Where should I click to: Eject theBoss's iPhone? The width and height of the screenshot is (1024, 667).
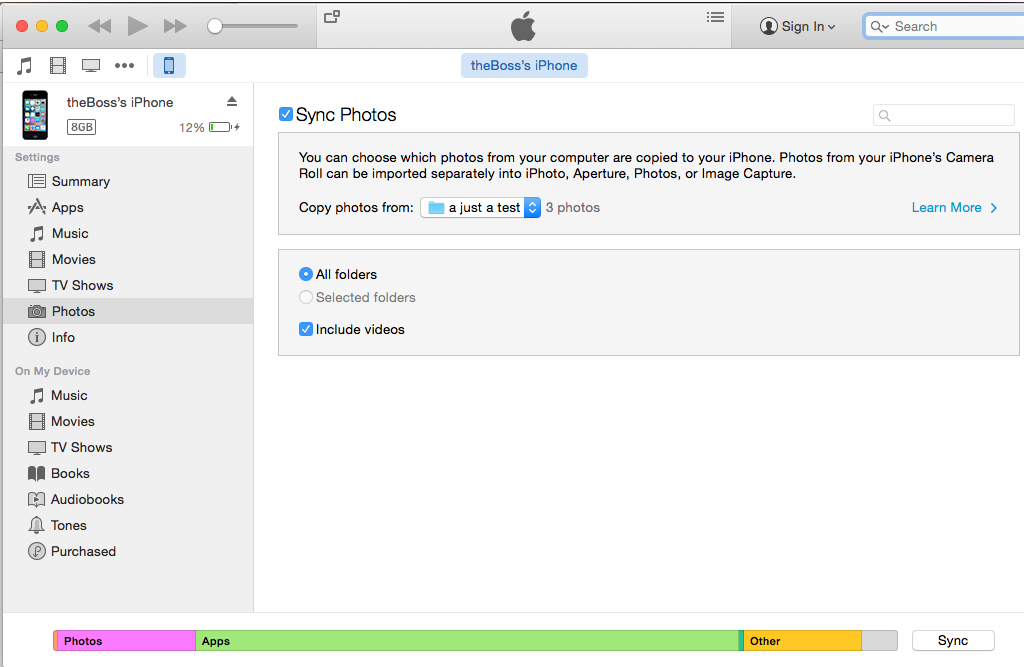click(x=232, y=101)
